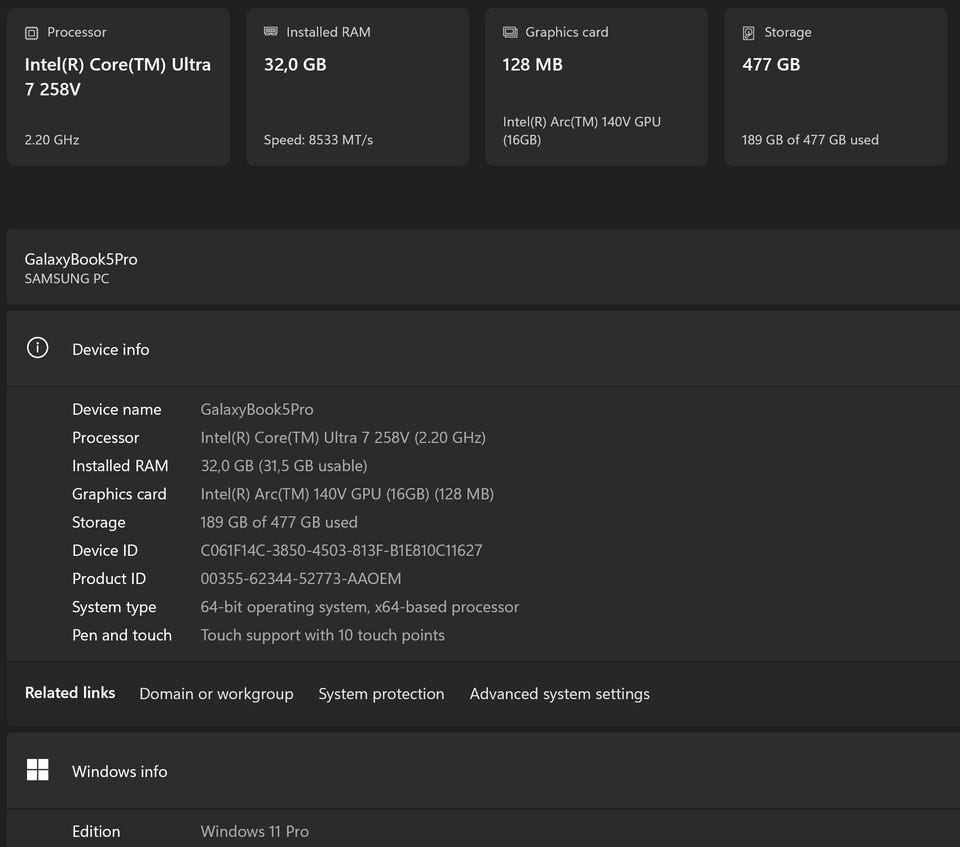Click Touch support with 10 touch points
Screen dimensions: 960x847
tap(322, 635)
